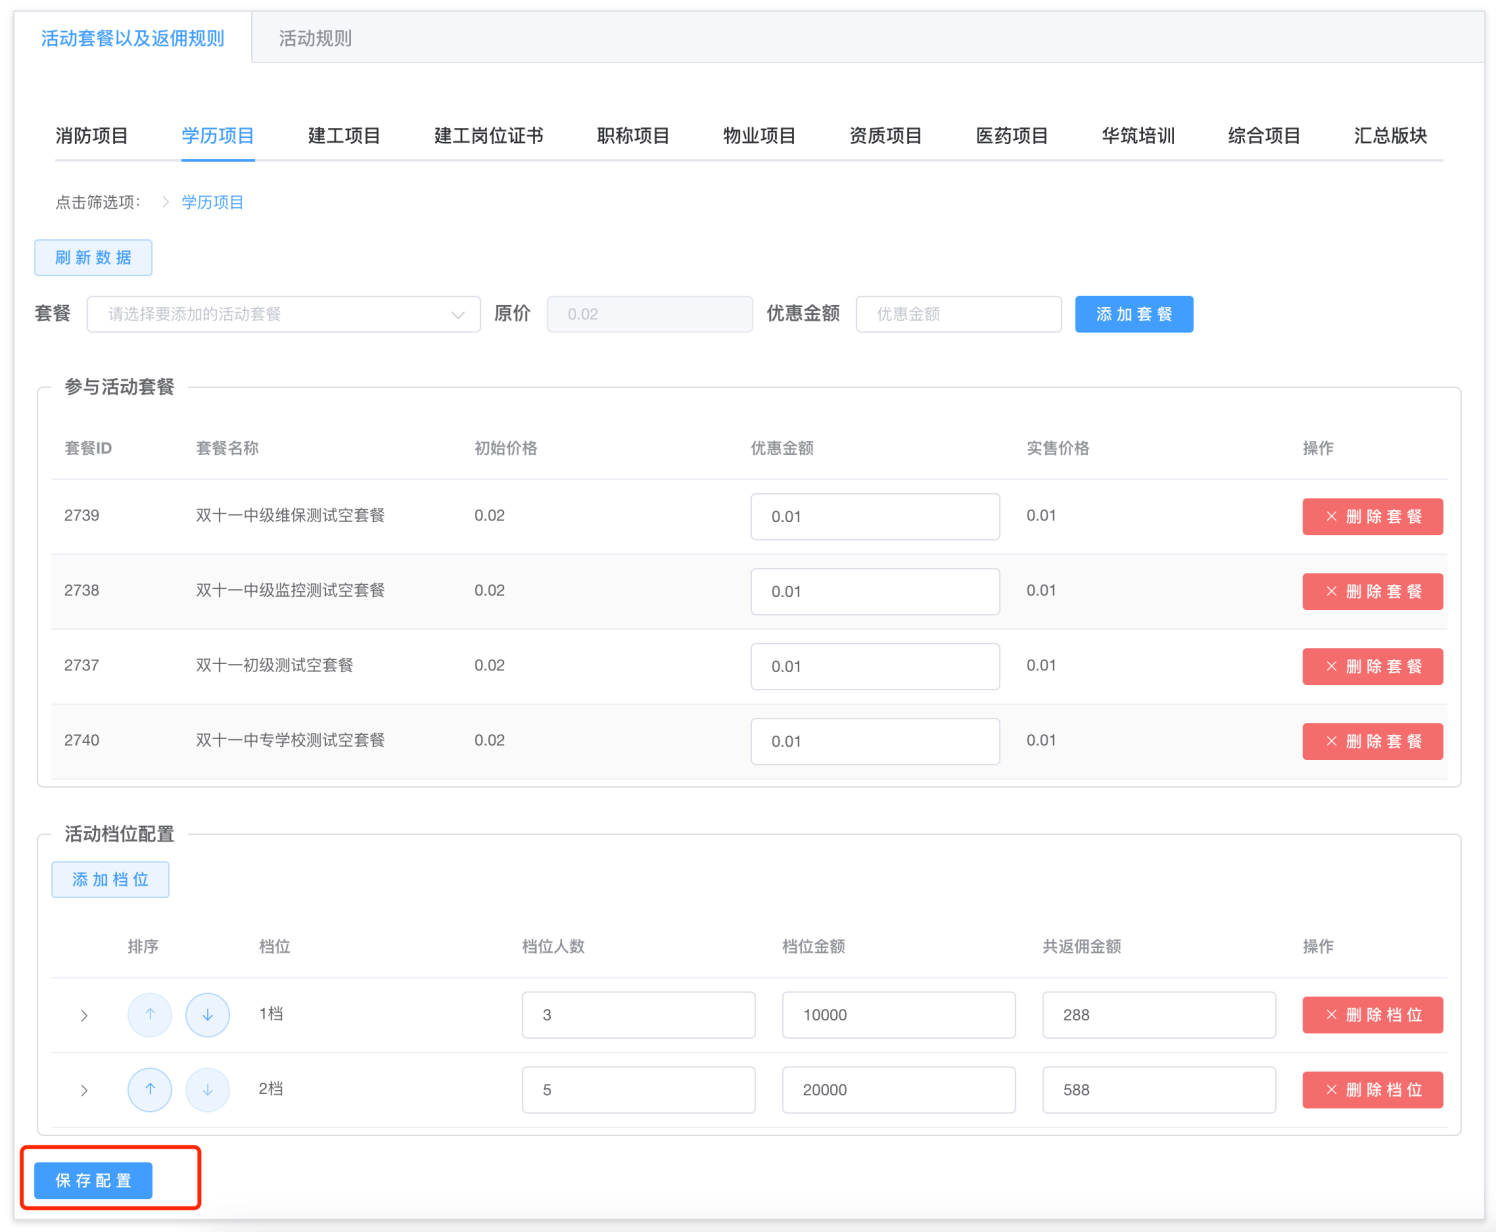Select the 消防项目 tab
The height and width of the screenshot is (1232, 1496).
coord(92,136)
